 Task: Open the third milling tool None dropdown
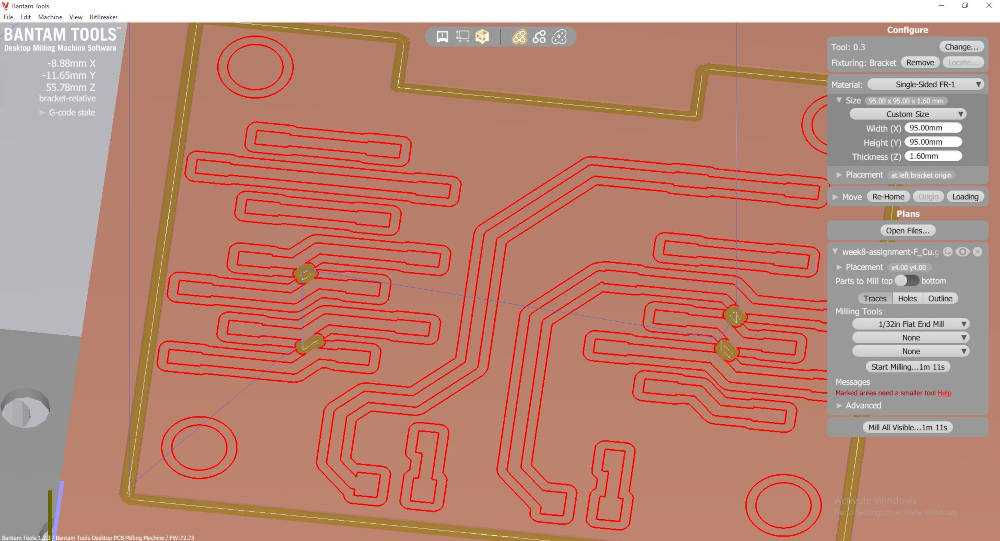[x=911, y=351]
